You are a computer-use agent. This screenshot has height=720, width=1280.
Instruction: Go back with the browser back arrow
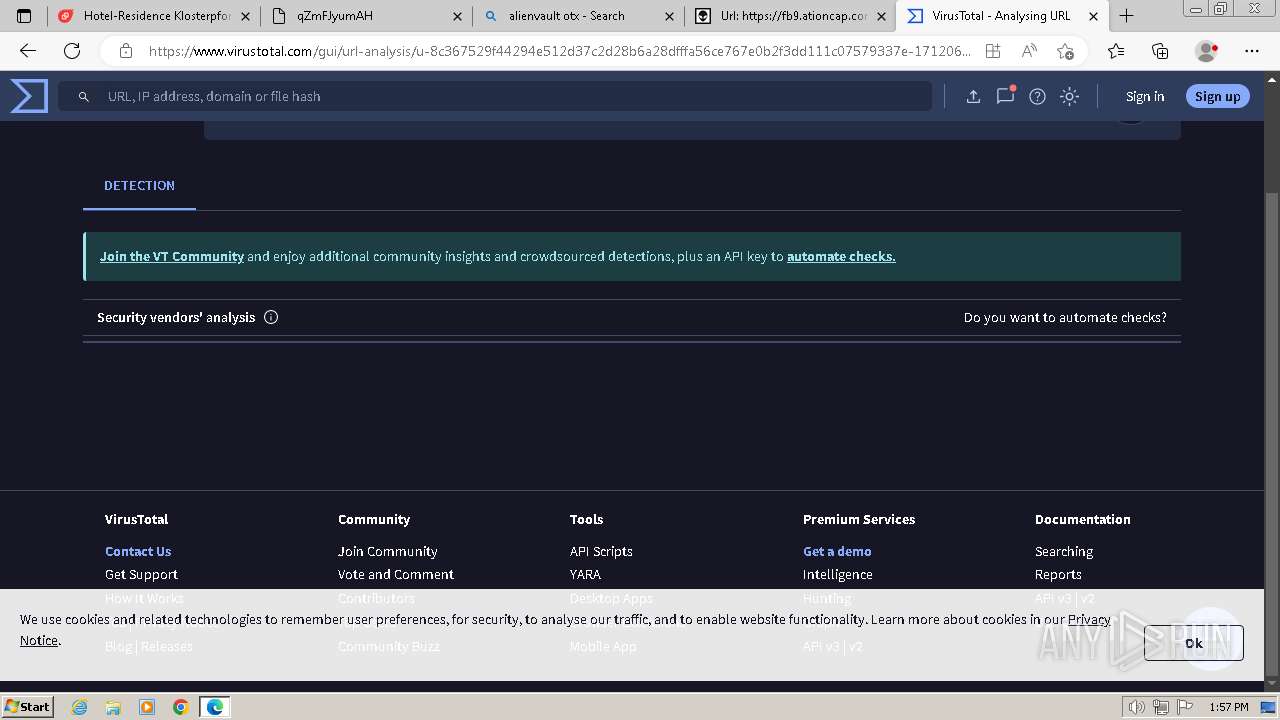[x=28, y=51]
